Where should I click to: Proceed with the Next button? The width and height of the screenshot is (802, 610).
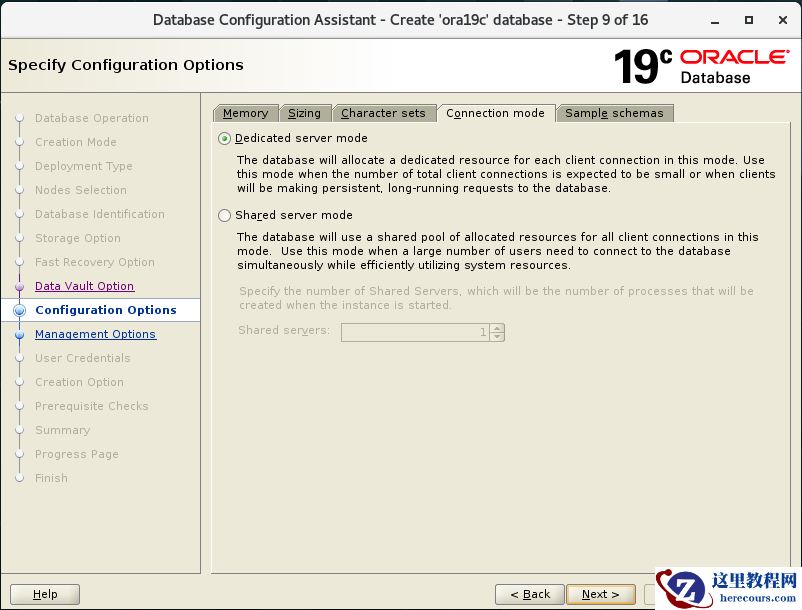point(600,594)
